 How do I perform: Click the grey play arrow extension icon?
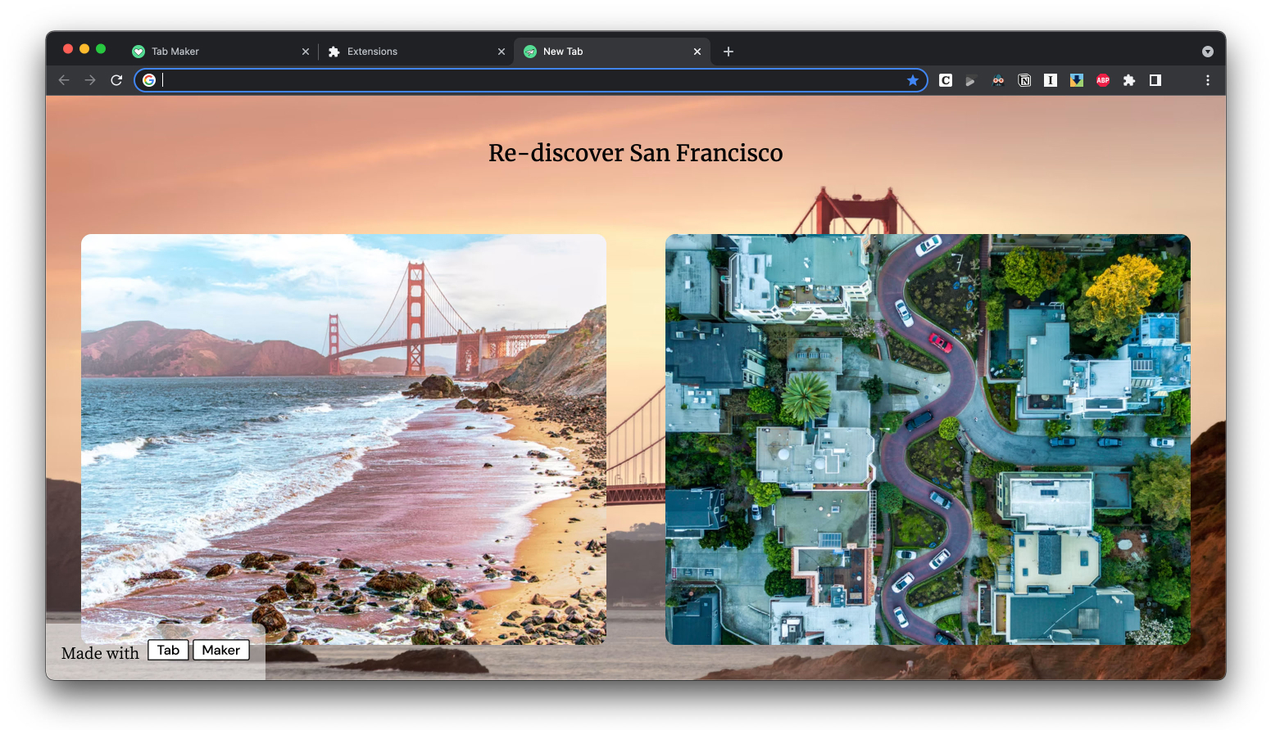971,80
